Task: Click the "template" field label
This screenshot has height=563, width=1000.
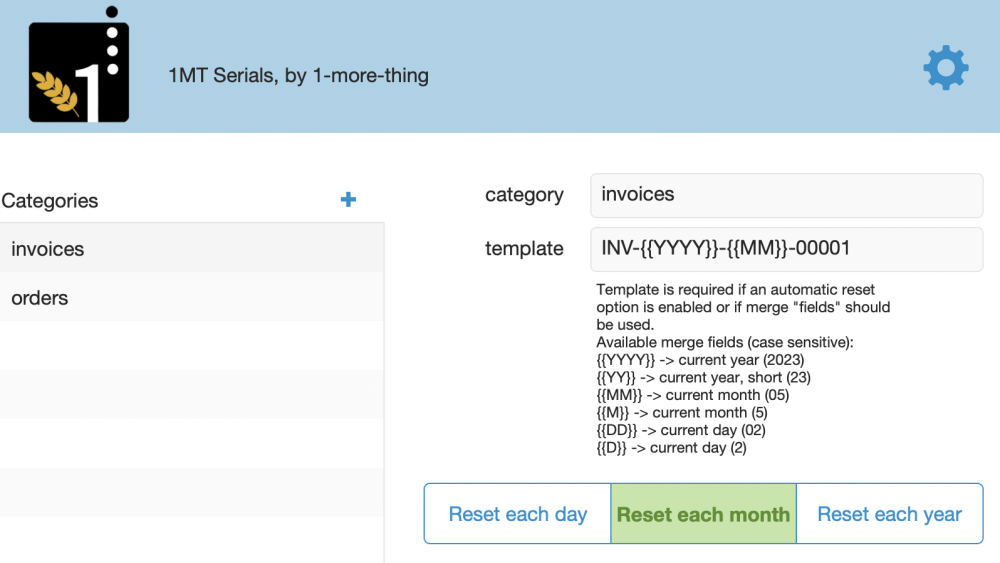Action: 524,249
